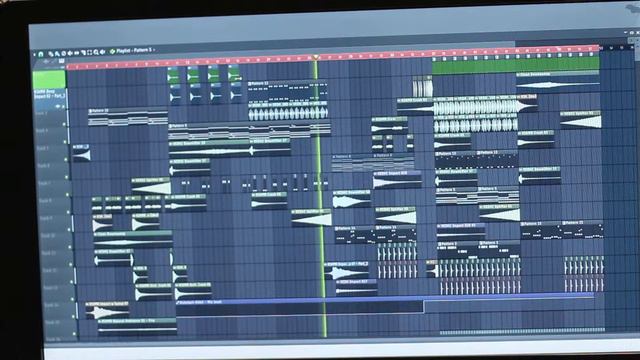Mute Track 3 with its switch
This screenshot has height=360, width=640.
coord(64,124)
